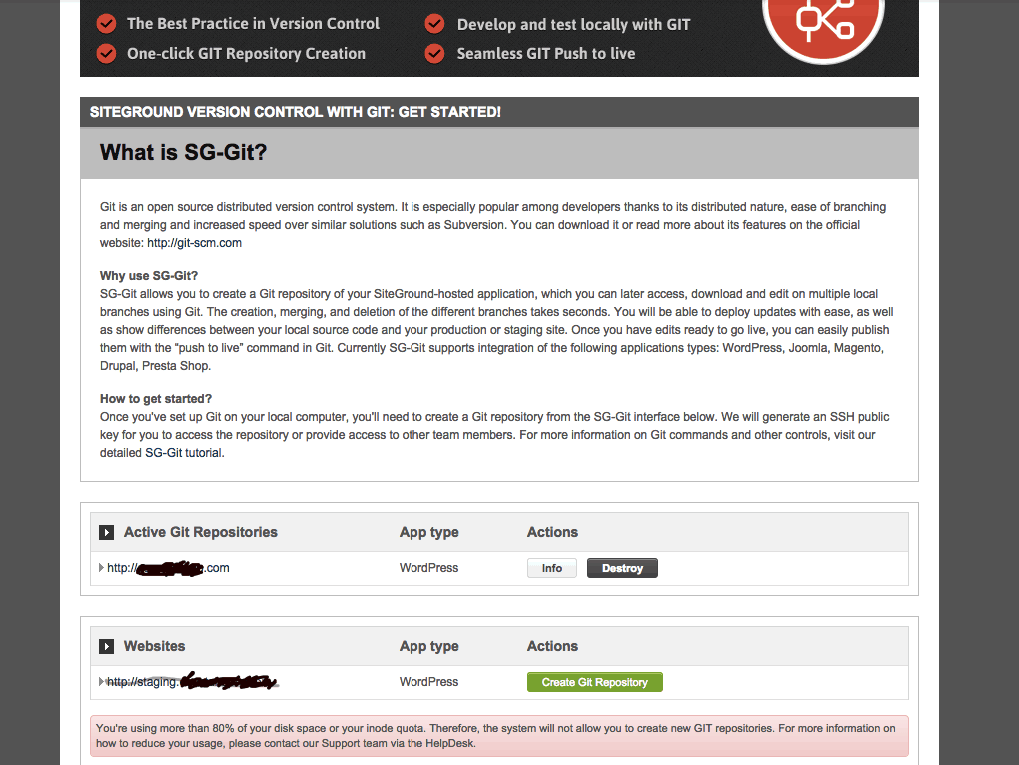Click 'The Best Practice in Version Control' text
This screenshot has height=765, width=1019.
[253, 23]
